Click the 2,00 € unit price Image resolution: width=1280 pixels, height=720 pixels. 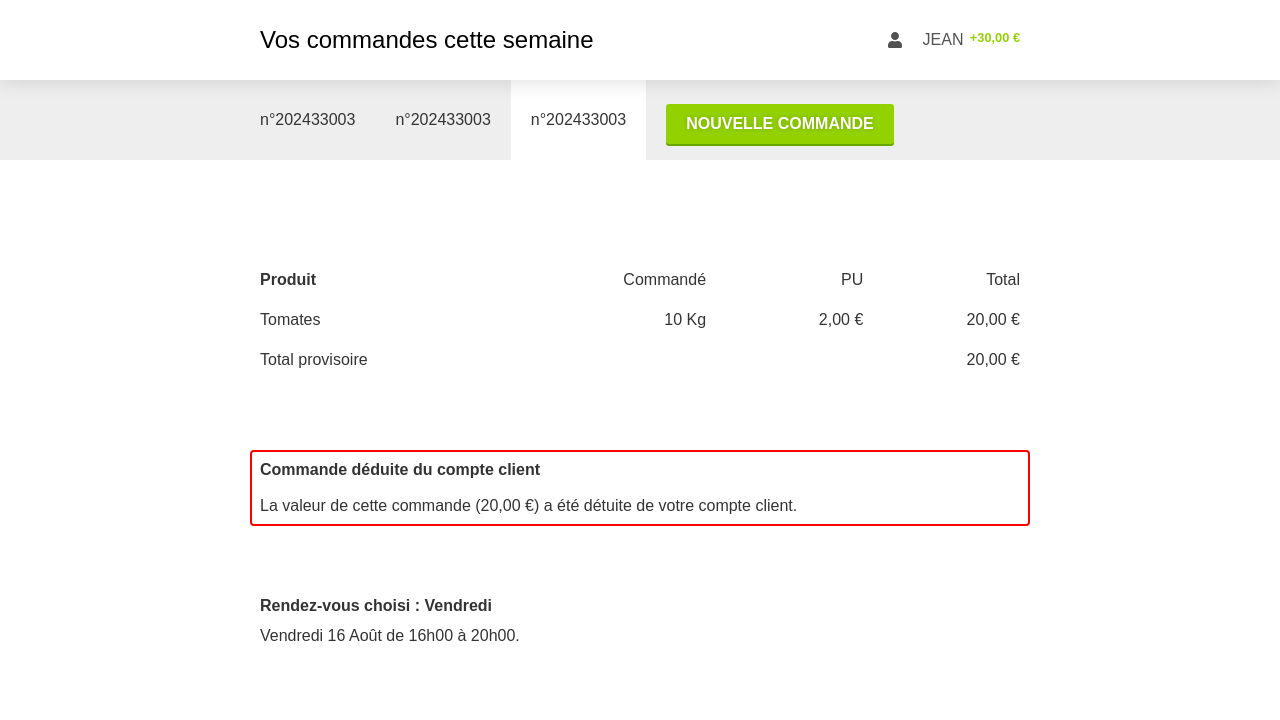(840, 320)
